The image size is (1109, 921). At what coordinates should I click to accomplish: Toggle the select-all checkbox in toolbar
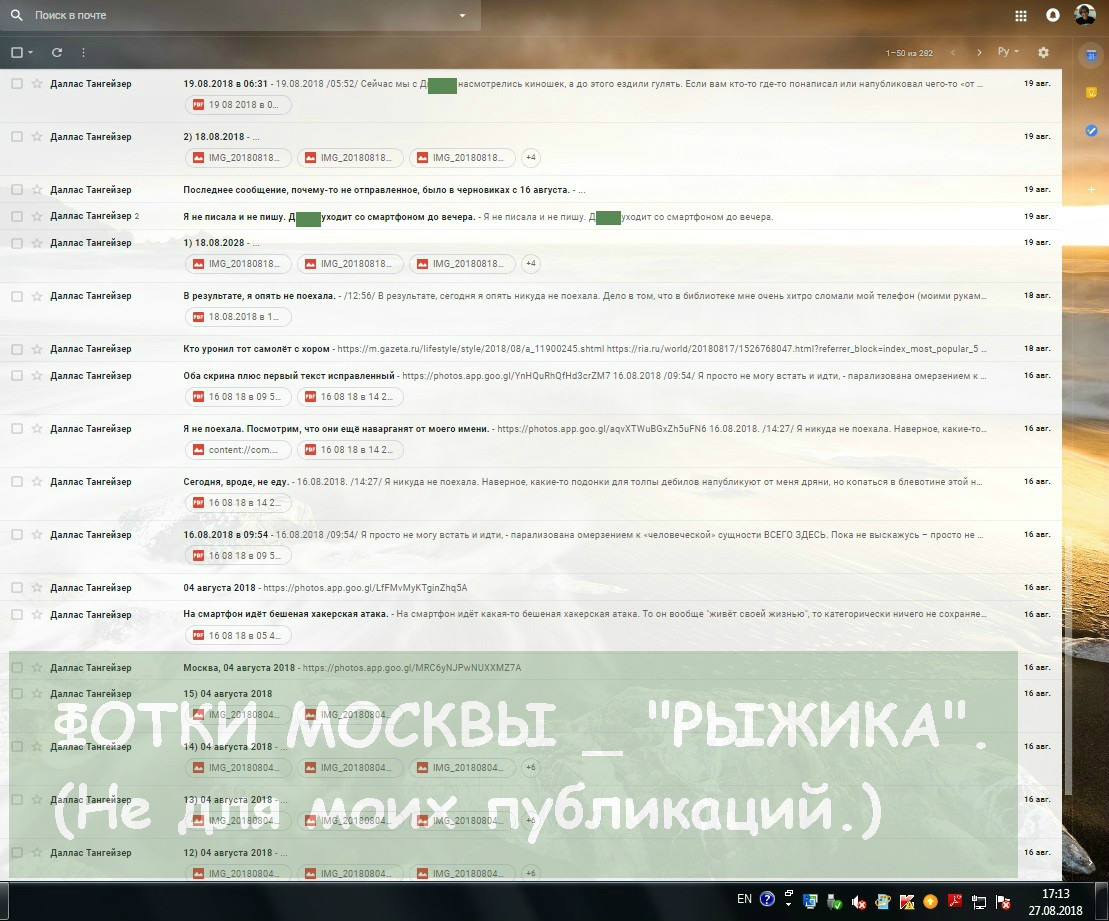[17, 52]
